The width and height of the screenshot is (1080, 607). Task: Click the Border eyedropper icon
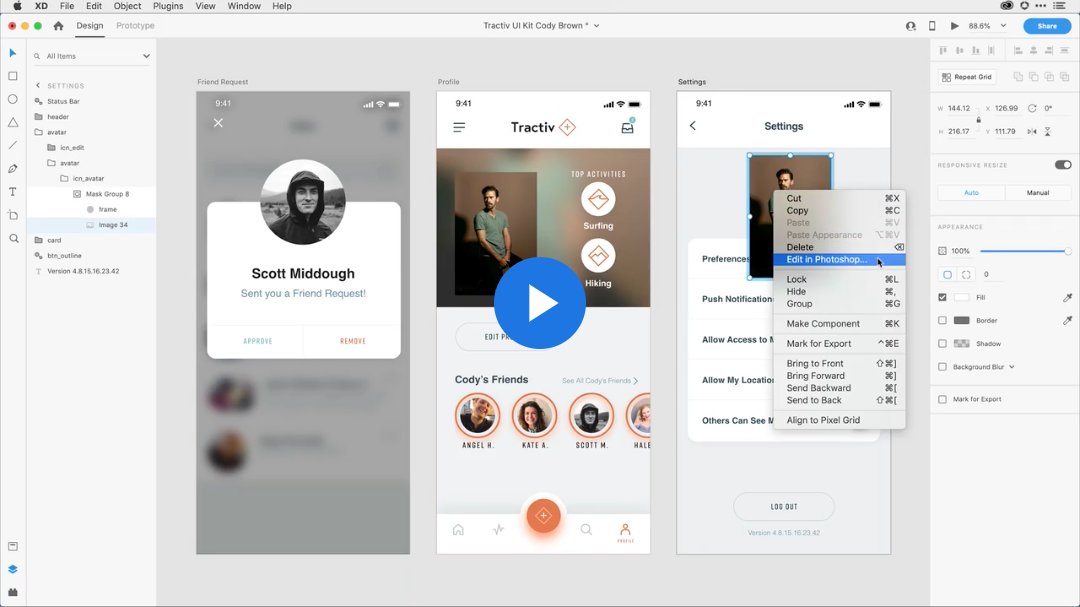click(1067, 320)
